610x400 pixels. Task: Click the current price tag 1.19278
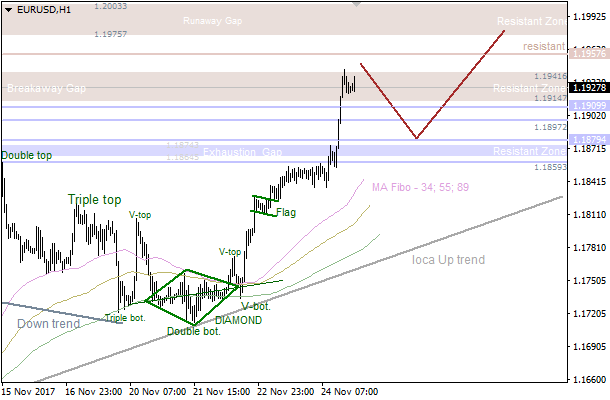coord(587,88)
